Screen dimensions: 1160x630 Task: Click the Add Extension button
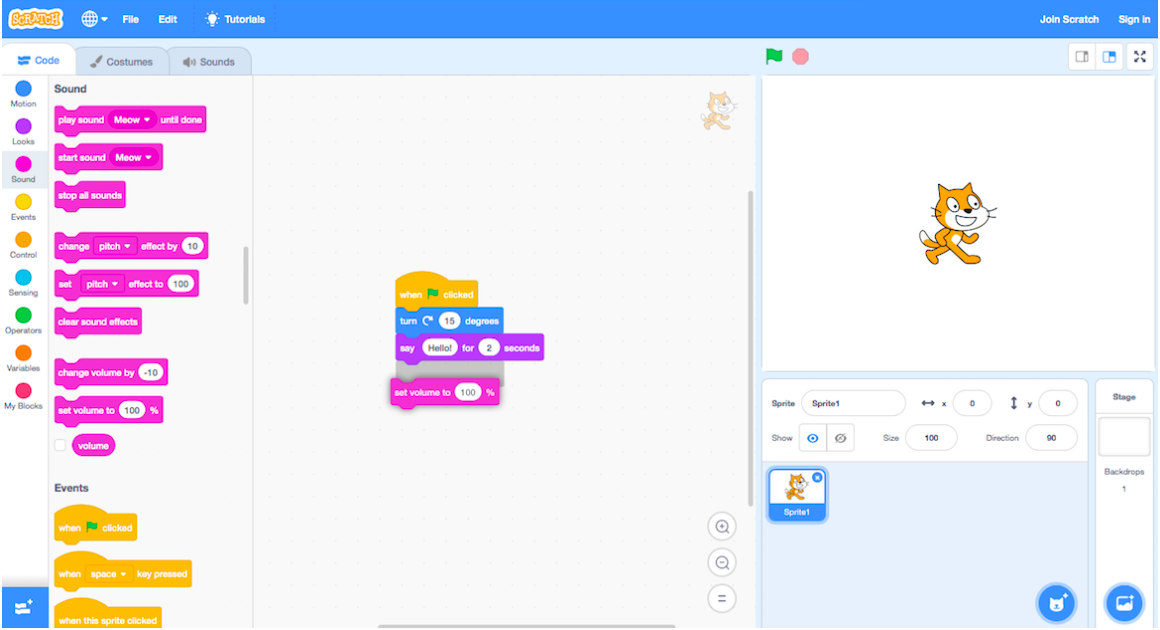point(24,607)
